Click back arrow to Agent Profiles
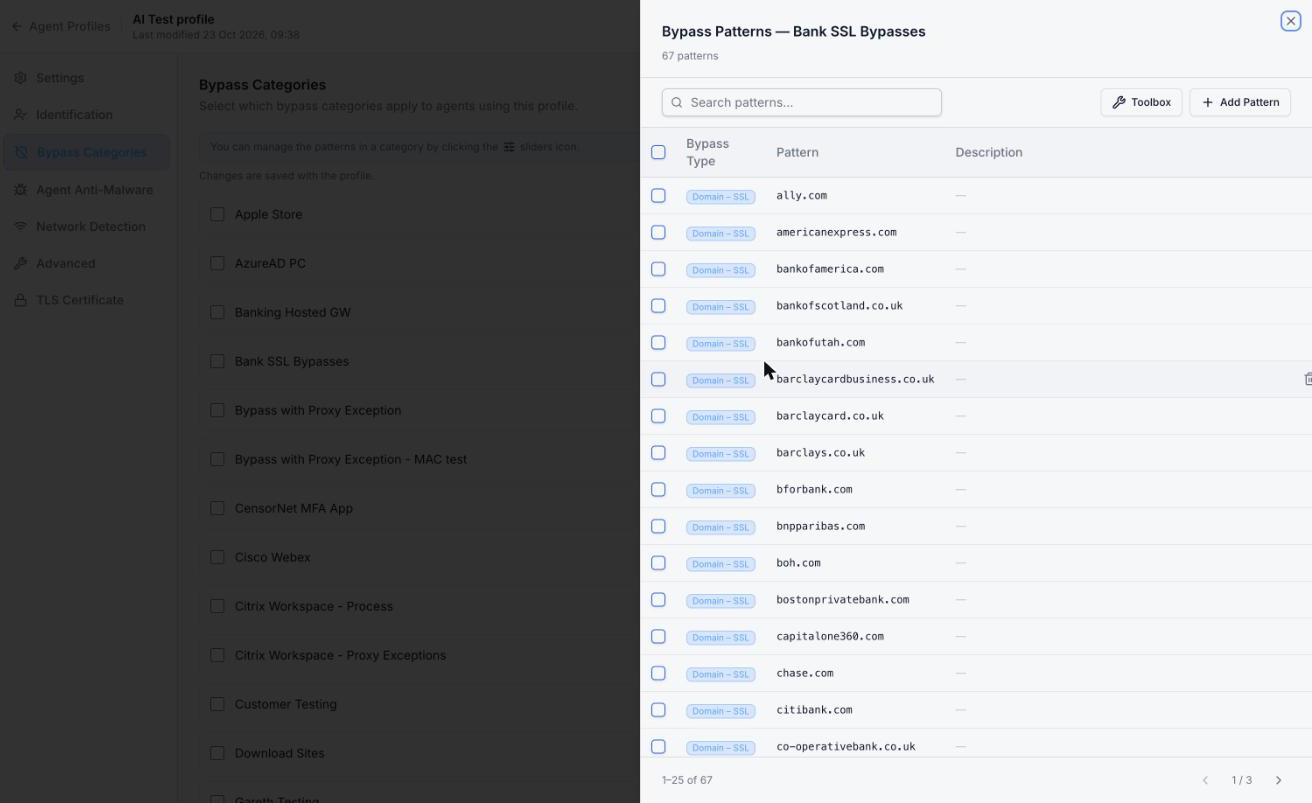The width and height of the screenshot is (1312, 803). (16, 26)
